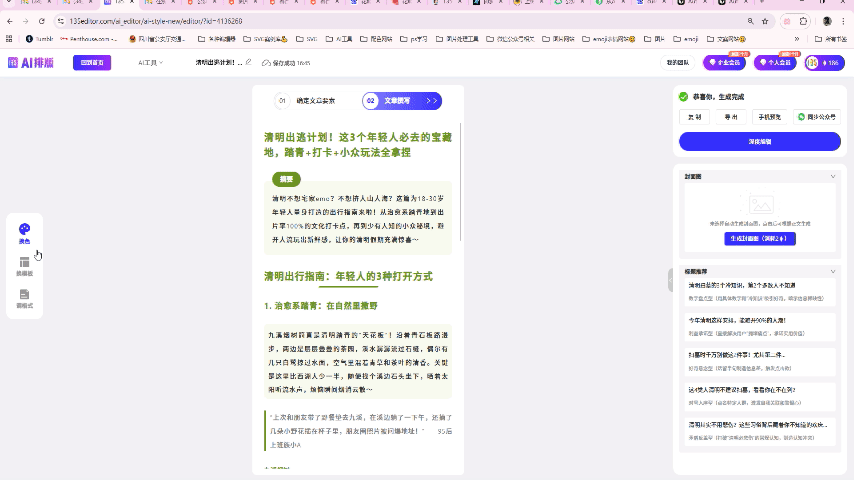Click the 导出 export button
854x480 pixels.
point(731,117)
